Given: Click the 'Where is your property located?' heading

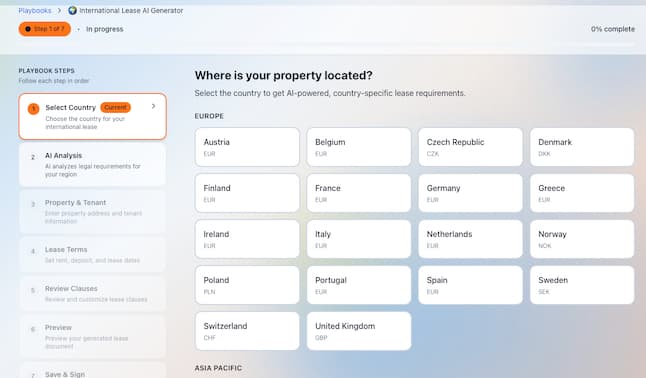Looking at the screenshot, I should pos(283,75).
